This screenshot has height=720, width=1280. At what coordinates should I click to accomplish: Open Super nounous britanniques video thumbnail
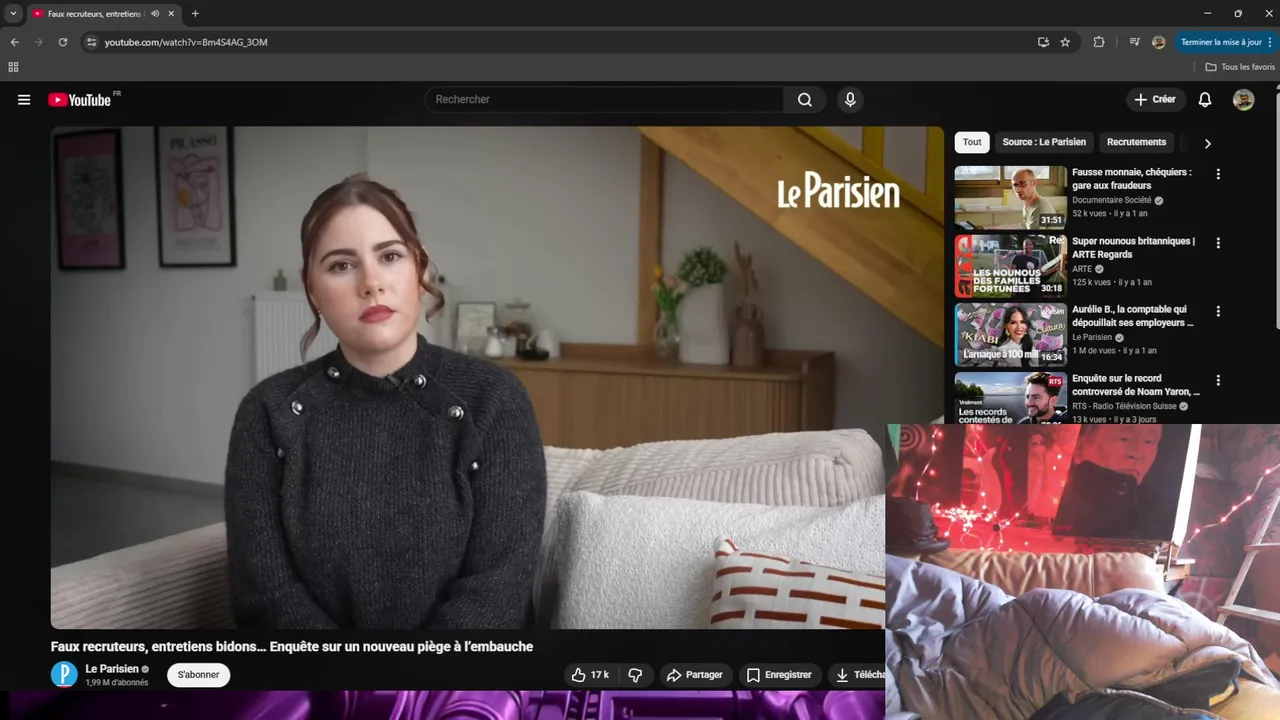tap(1010, 267)
